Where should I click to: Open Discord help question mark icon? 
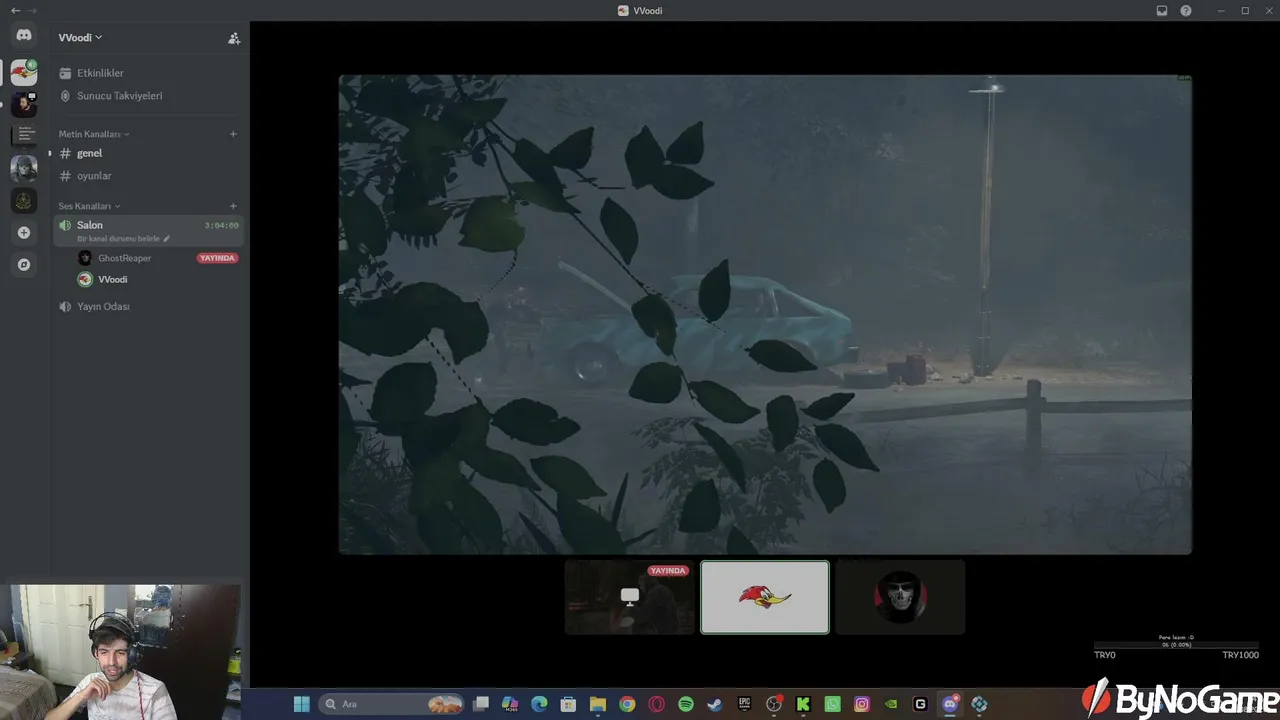[1186, 11]
